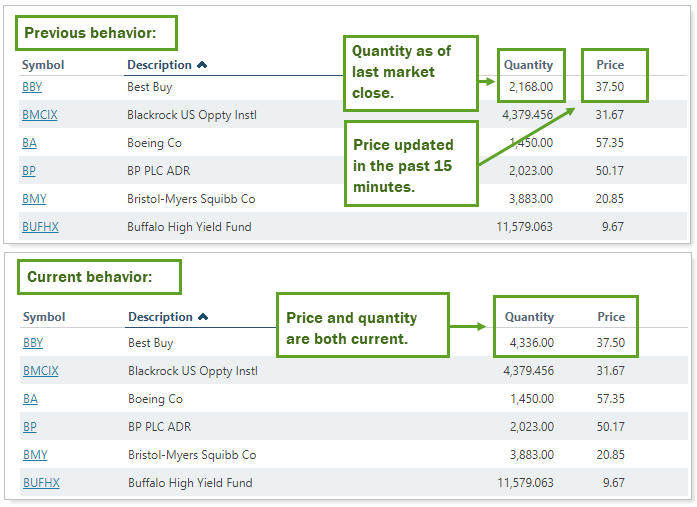The image size is (697, 507).
Task: Open the BP link in the Current behavior table
Action: (x=30, y=427)
